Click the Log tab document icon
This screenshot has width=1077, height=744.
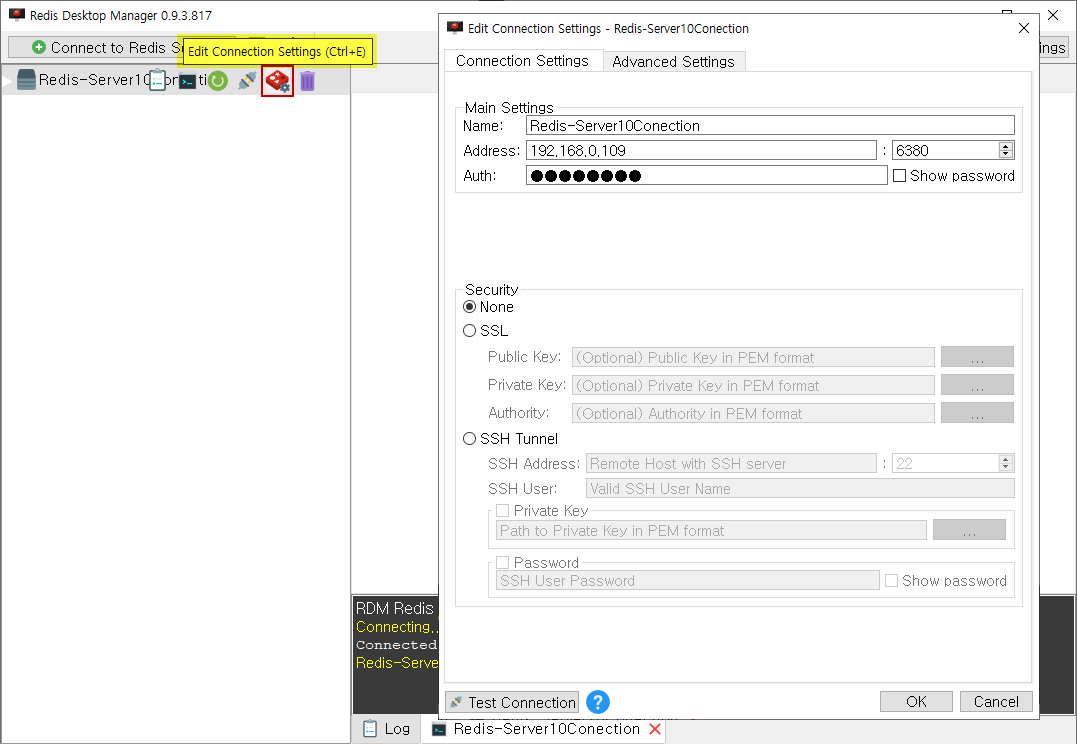[370, 729]
